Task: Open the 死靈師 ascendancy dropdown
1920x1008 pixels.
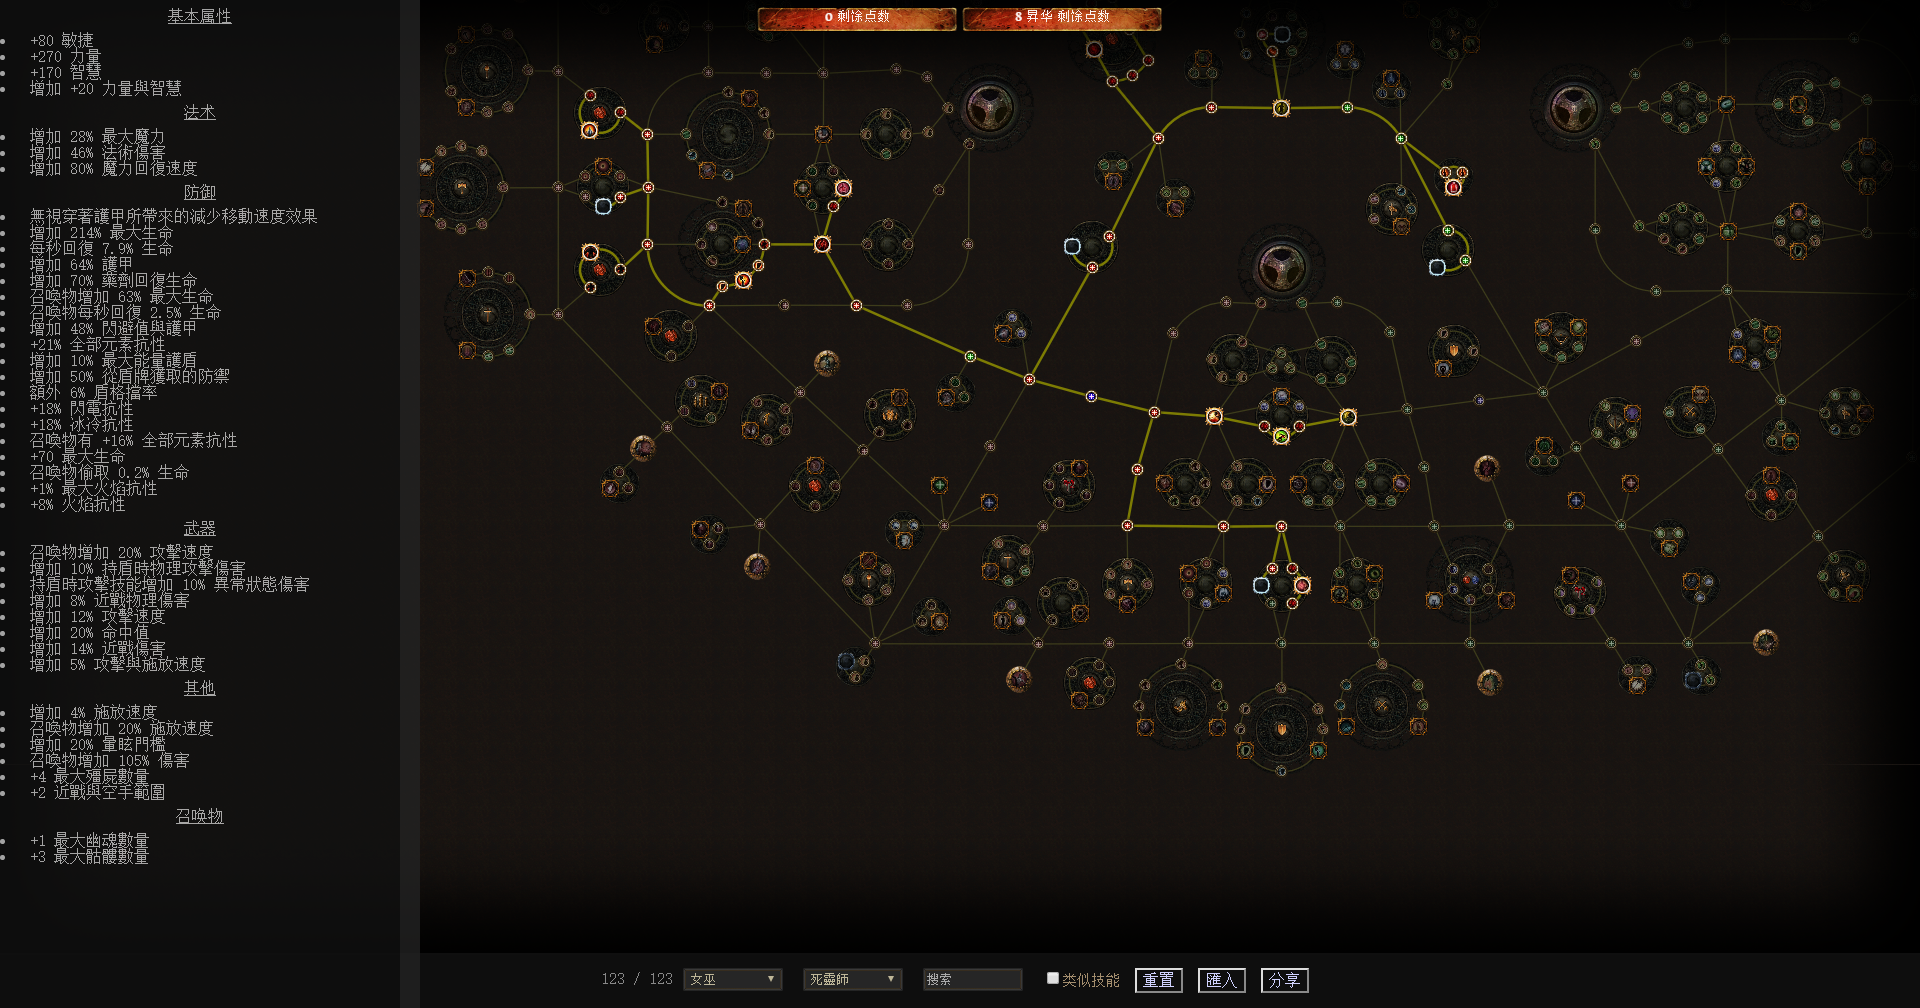Action: 853,979
